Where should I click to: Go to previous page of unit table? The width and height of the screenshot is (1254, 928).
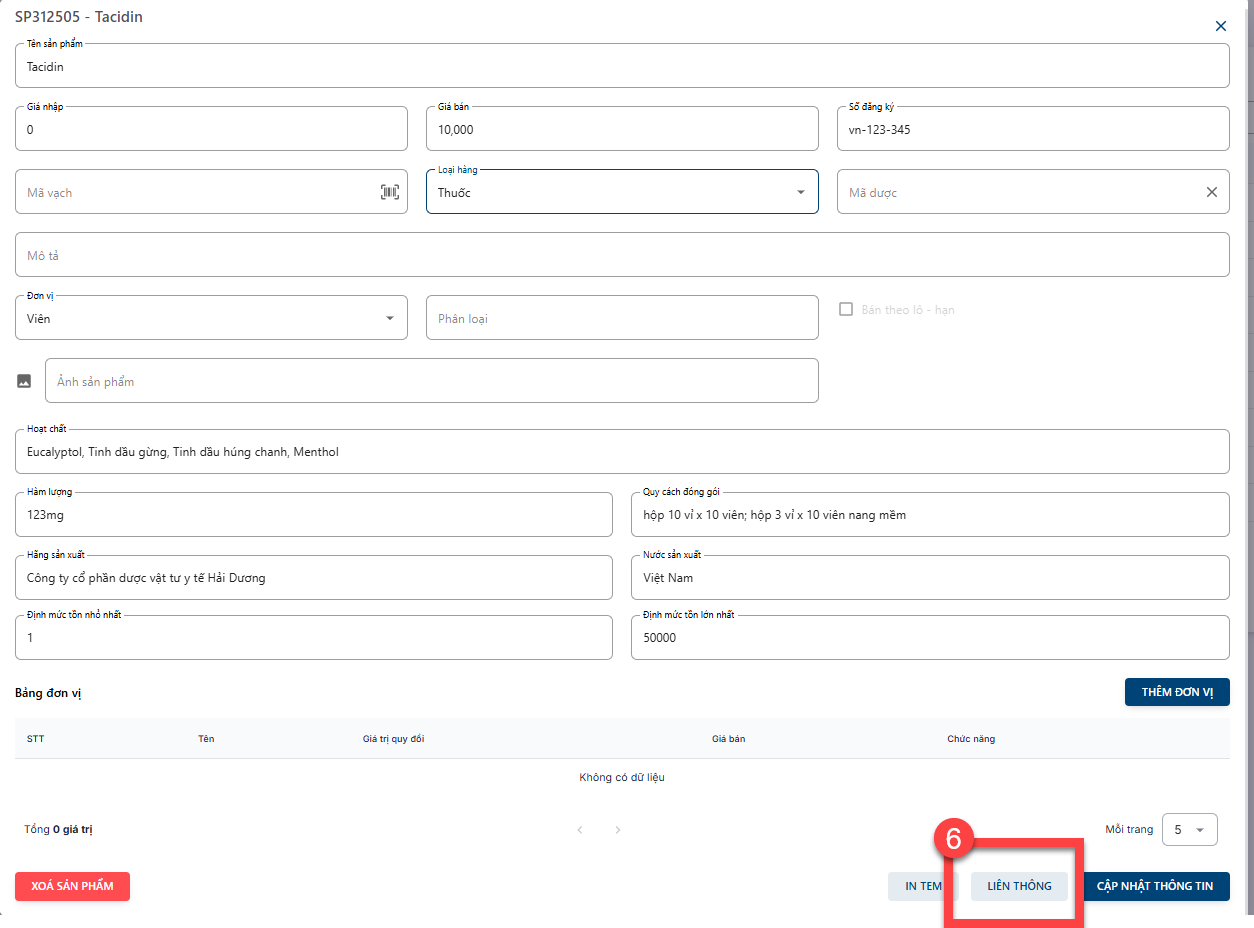pos(580,830)
